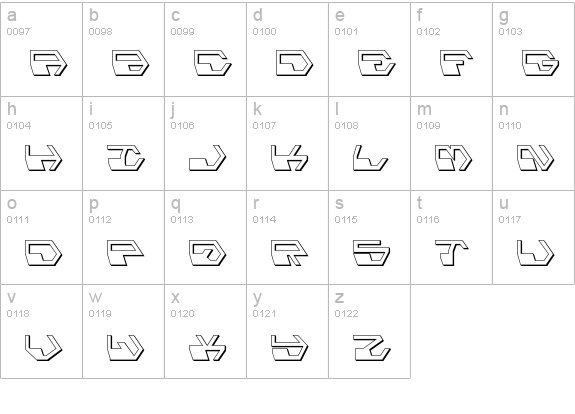Open the y glyph cell coded 0121
The height and width of the screenshot is (414, 575).
click(x=288, y=331)
